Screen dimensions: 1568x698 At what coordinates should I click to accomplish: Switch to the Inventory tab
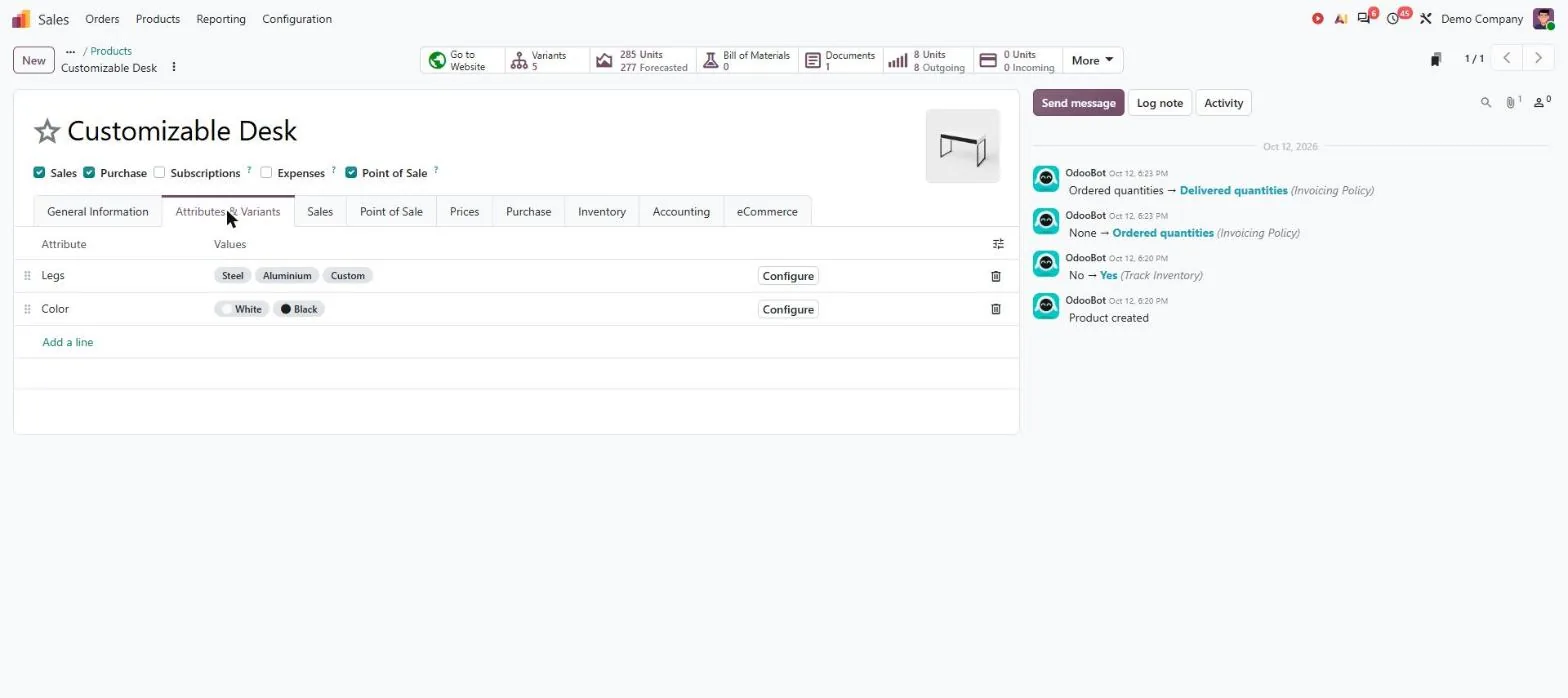click(x=602, y=211)
